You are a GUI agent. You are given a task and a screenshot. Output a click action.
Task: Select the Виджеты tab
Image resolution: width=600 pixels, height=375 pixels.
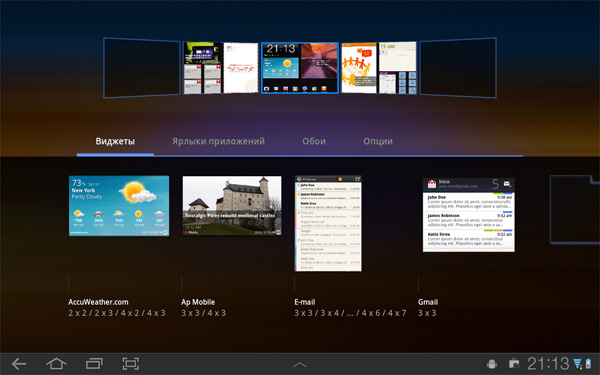[115, 141]
